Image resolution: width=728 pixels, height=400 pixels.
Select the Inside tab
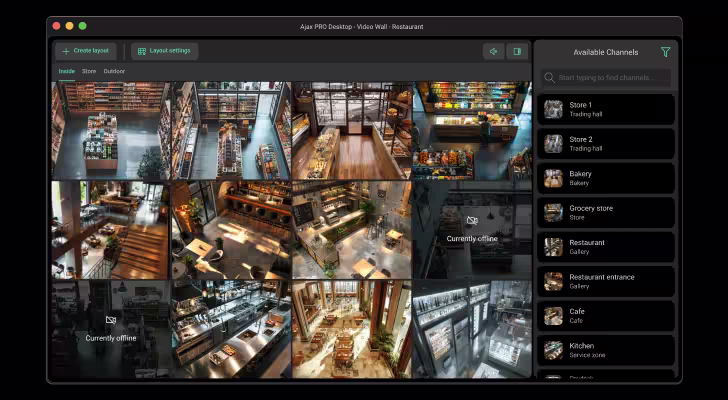pyautogui.click(x=66, y=71)
